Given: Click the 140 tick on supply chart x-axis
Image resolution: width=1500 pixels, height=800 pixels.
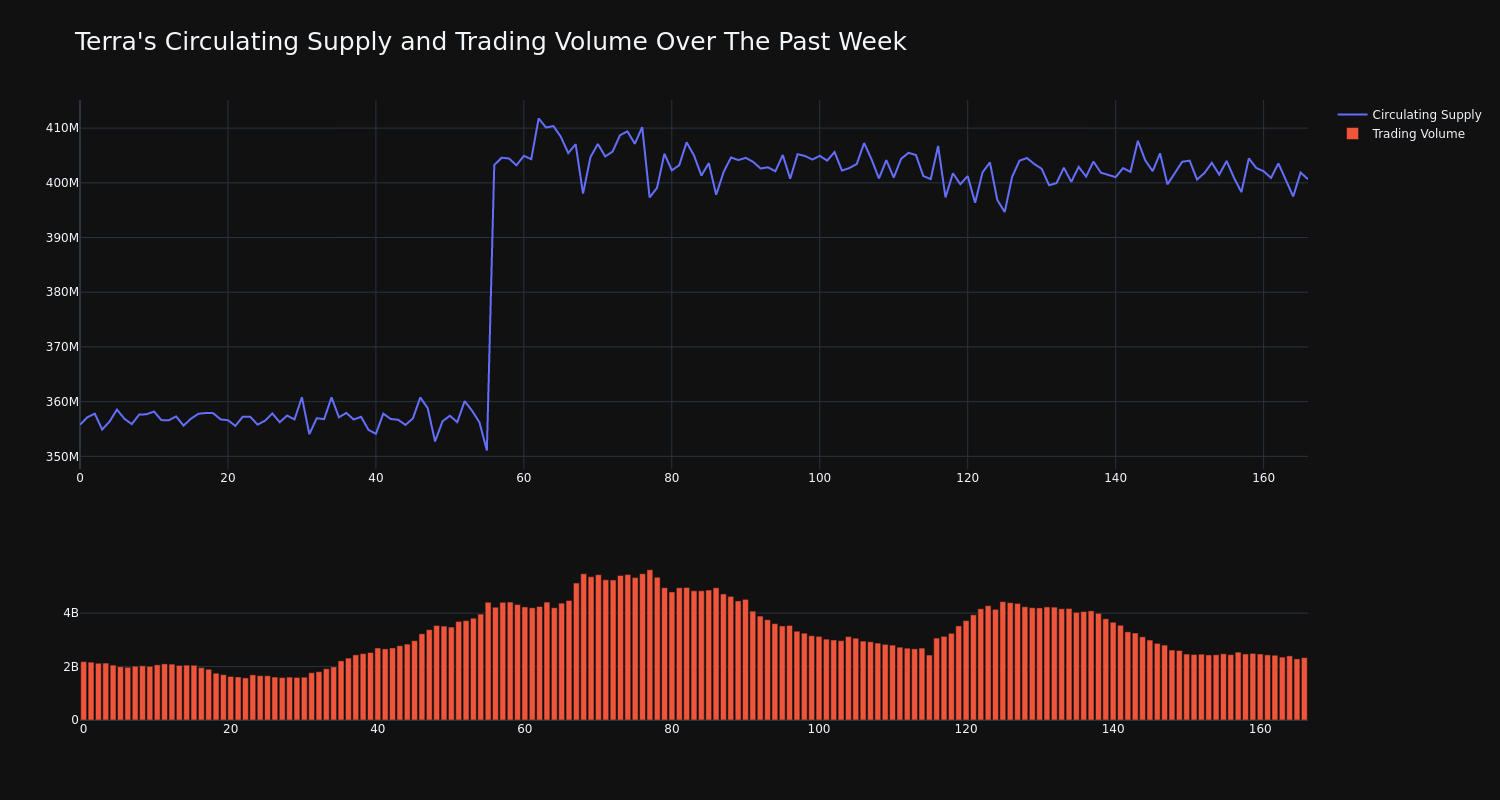Looking at the screenshot, I should click(1116, 478).
